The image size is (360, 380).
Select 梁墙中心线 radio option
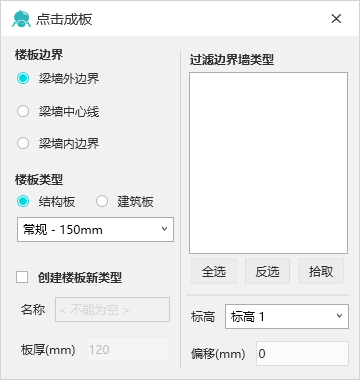click(x=23, y=111)
